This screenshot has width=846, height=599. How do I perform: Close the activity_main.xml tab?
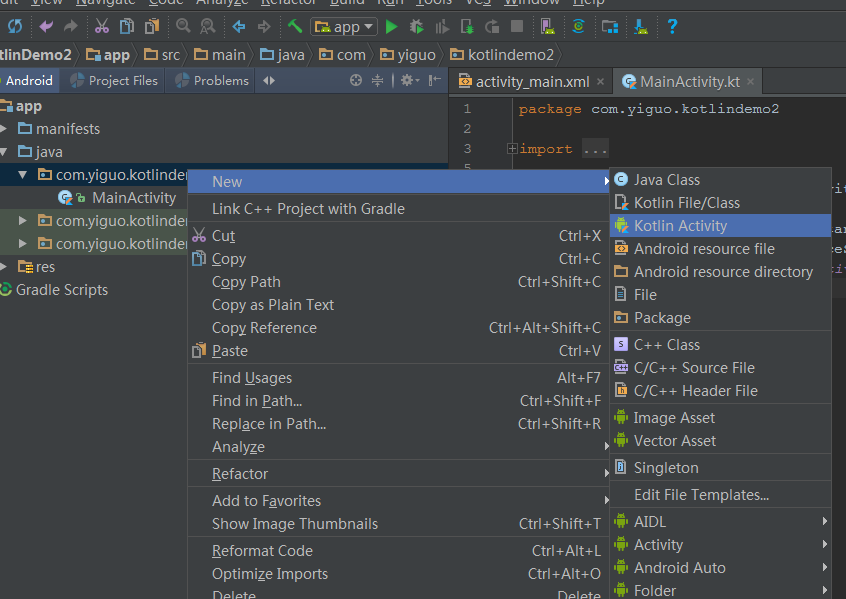[601, 82]
